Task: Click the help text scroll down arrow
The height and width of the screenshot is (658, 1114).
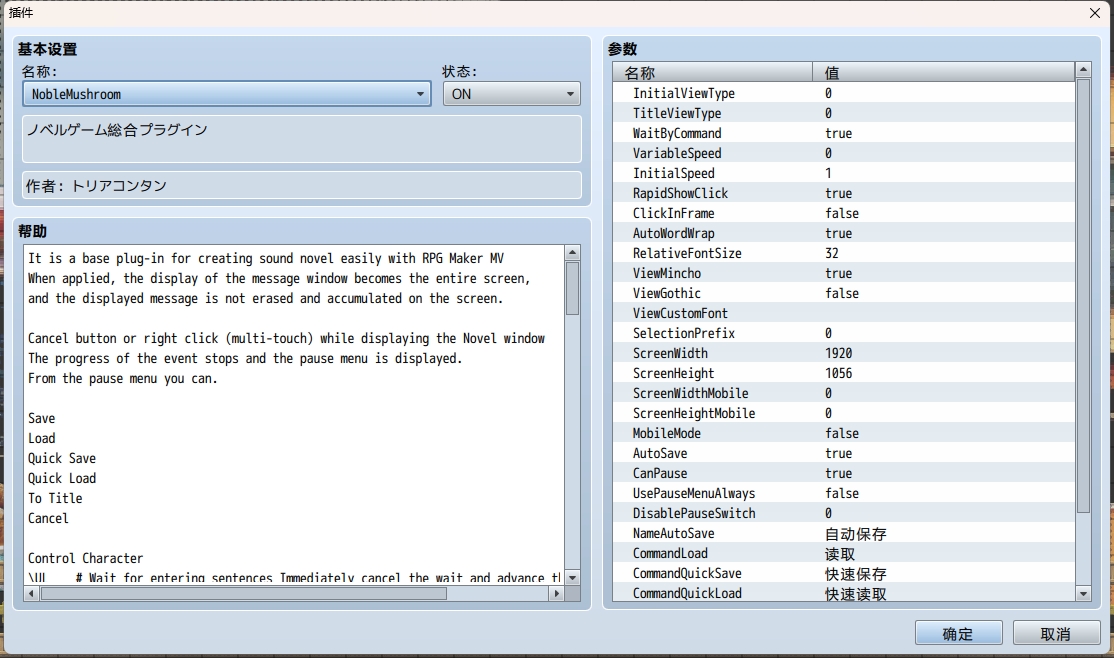Action: click(573, 577)
